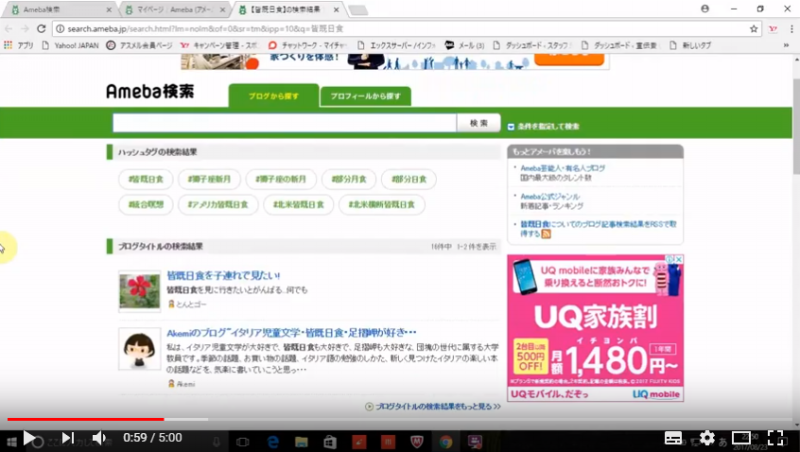The width and height of the screenshot is (800, 452).
Task: Click the #部分日食 hashtag
Action: (x=409, y=179)
